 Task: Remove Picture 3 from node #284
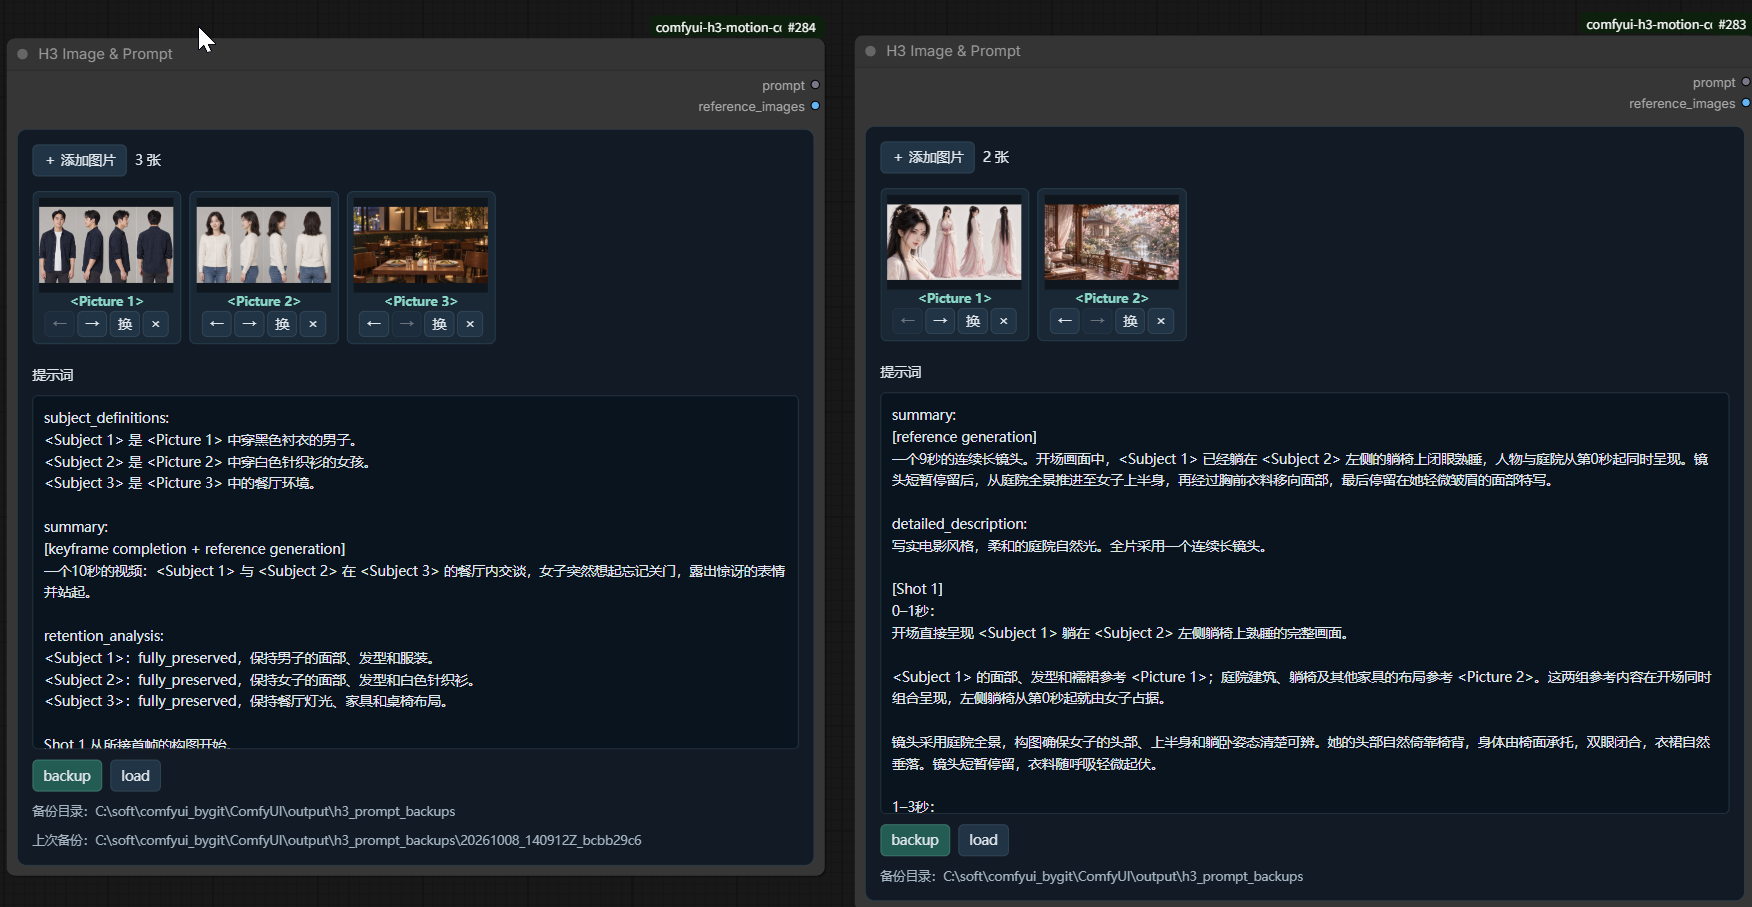(x=470, y=324)
